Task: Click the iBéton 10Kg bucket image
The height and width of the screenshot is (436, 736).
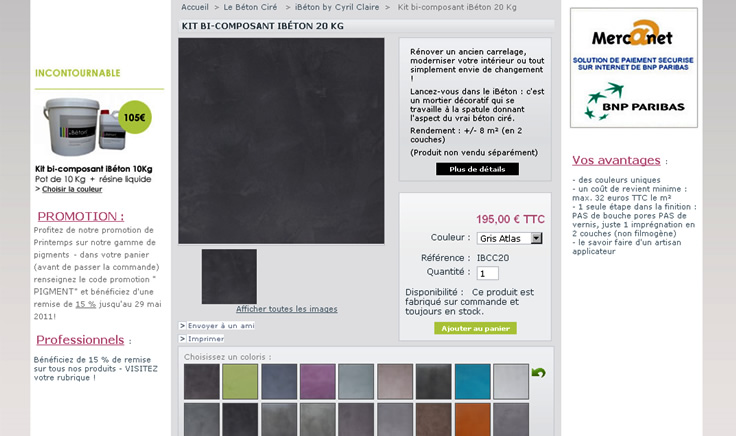Action: (84, 127)
